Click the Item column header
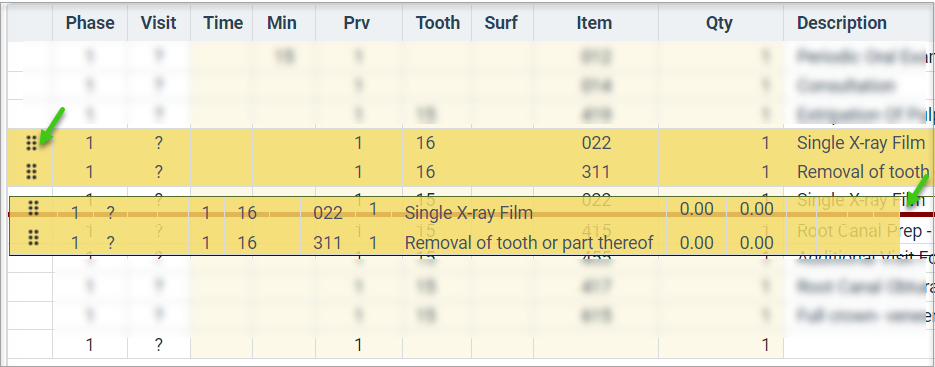 click(594, 23)
